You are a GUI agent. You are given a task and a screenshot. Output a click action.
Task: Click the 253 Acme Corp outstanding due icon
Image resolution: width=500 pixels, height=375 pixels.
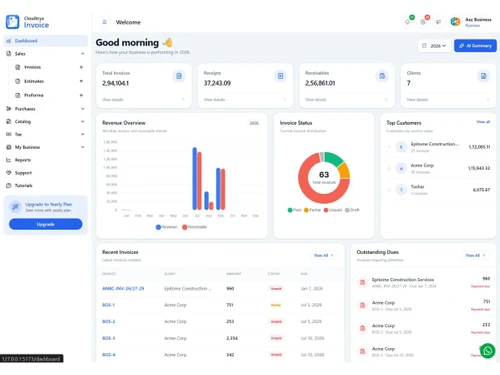click(362, 328)
